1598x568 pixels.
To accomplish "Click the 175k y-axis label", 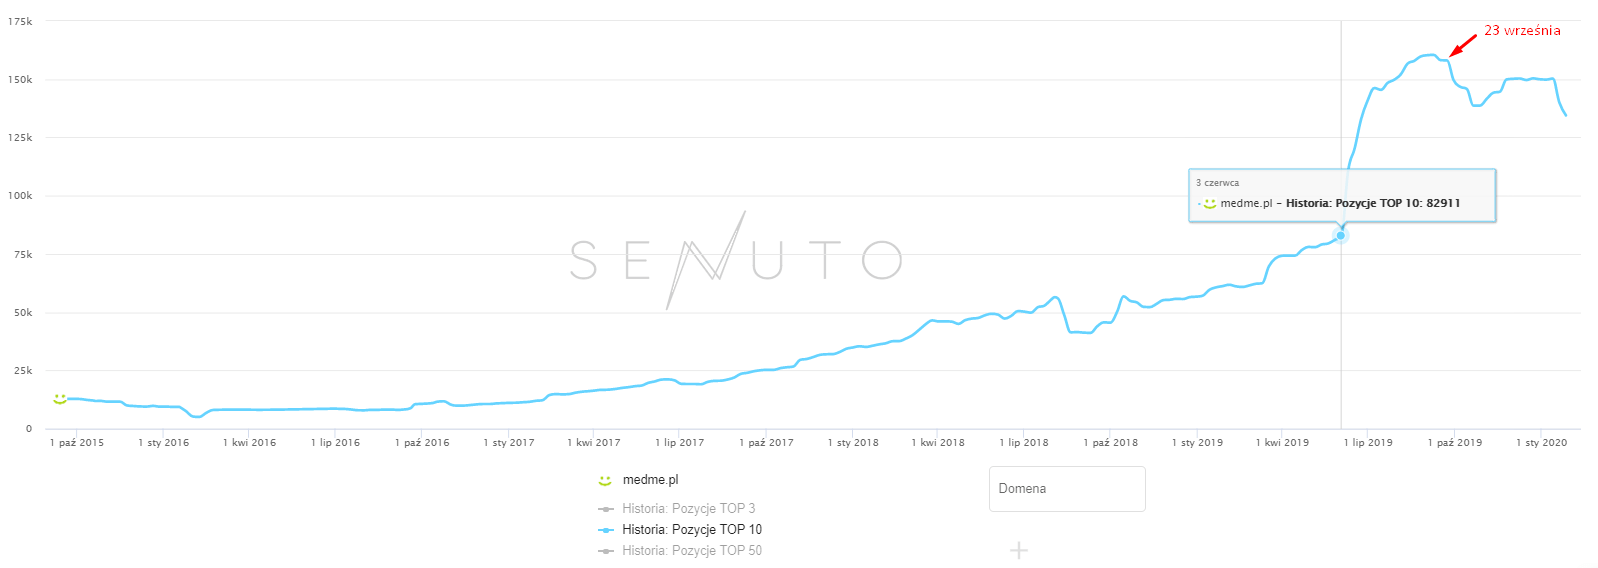I will [20, 21].
